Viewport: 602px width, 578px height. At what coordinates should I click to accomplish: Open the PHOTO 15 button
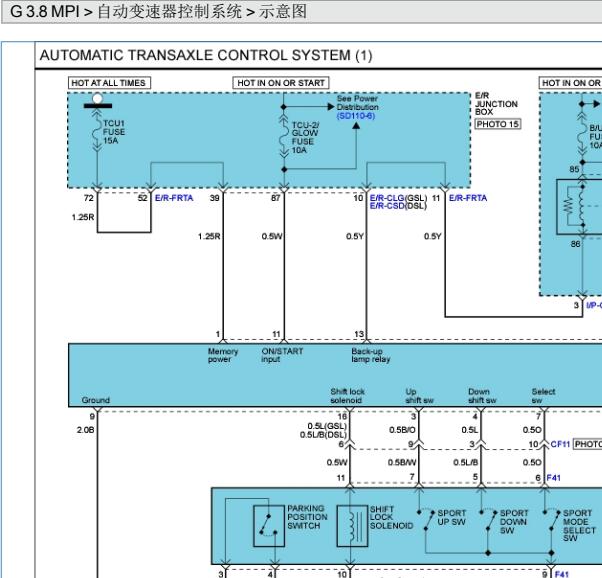click(x=498, y=124)
